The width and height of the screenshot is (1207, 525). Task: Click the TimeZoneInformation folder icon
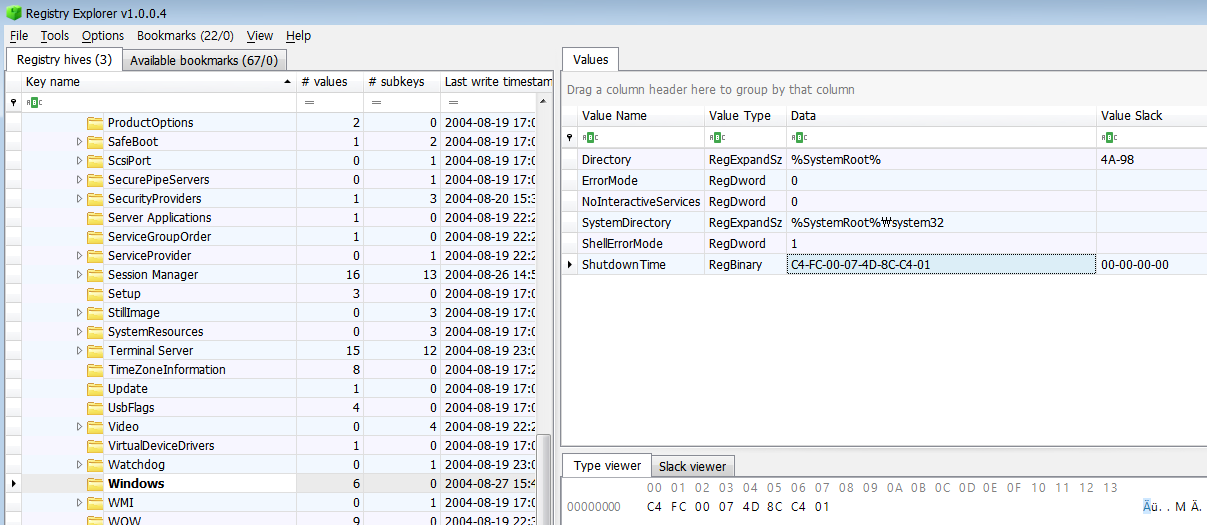click(95, 370)
